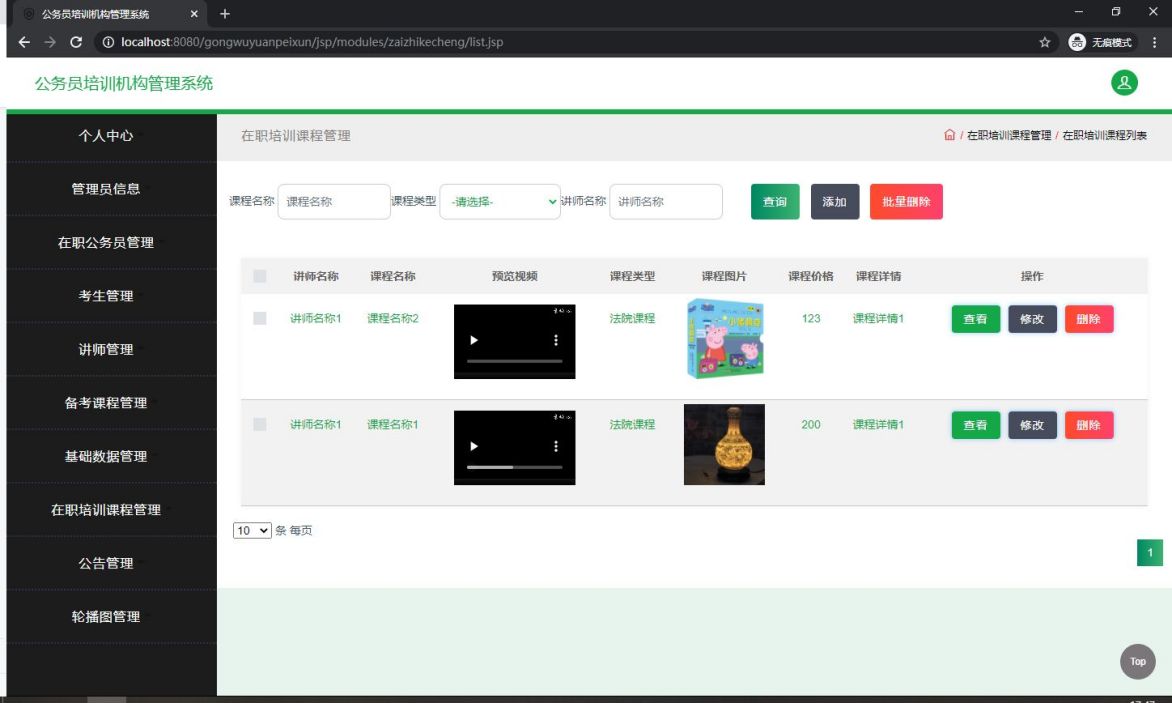Screen dimensions: 1172x703
Task: Click the 查询 search button
Action: [775, 202]
